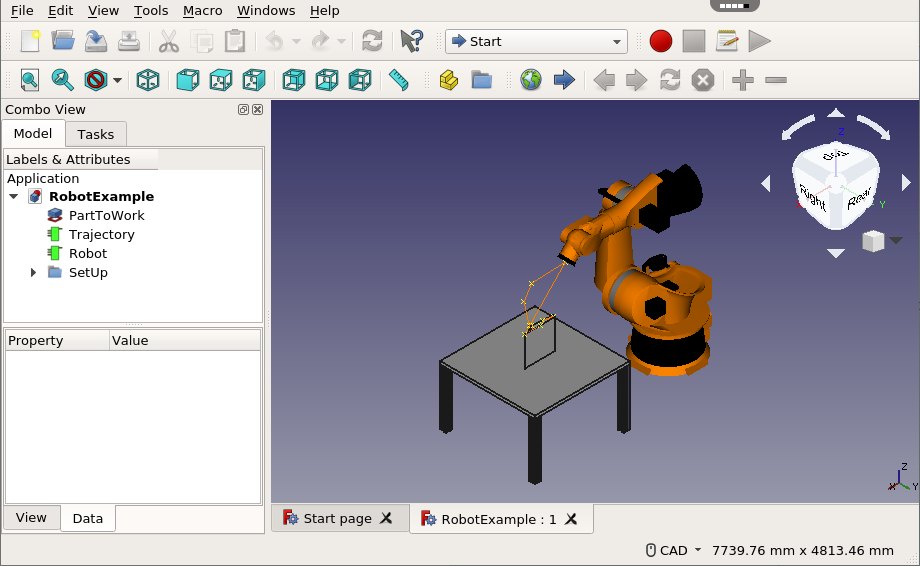Open the navigation cube mini menu arrow

point(896,240)
